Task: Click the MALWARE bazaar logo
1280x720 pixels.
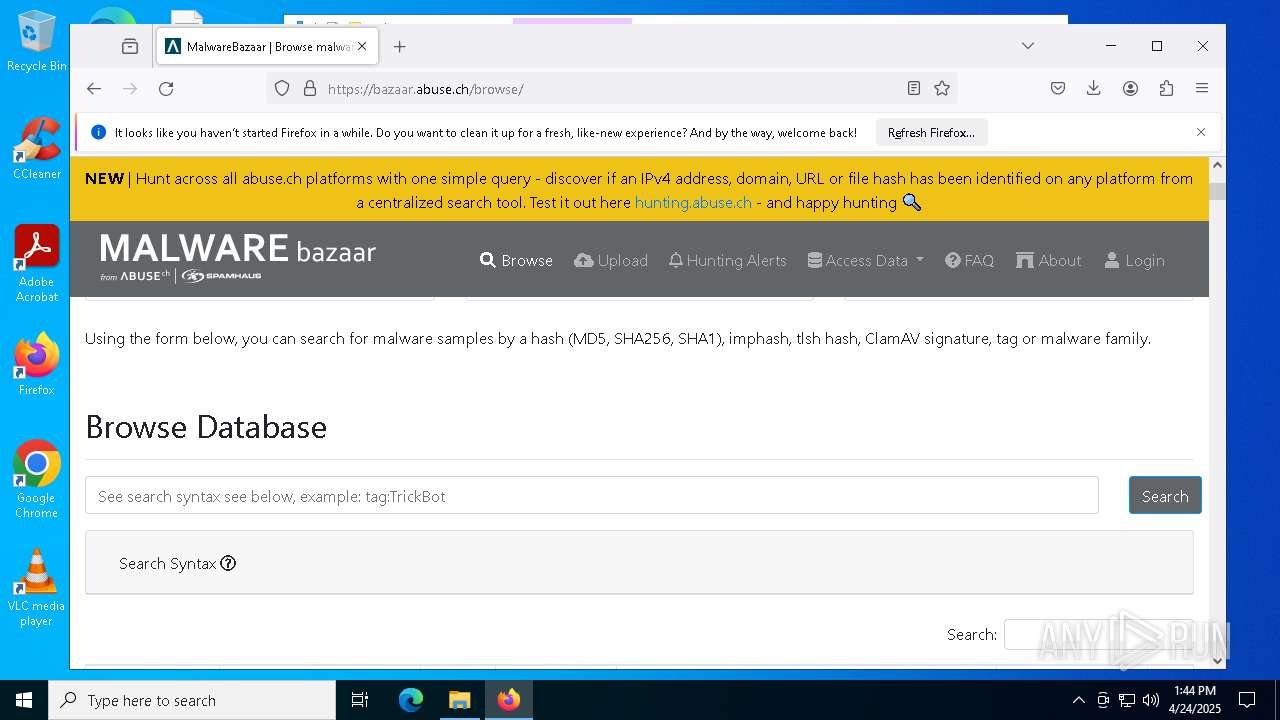Action: [x=238, y=258]
